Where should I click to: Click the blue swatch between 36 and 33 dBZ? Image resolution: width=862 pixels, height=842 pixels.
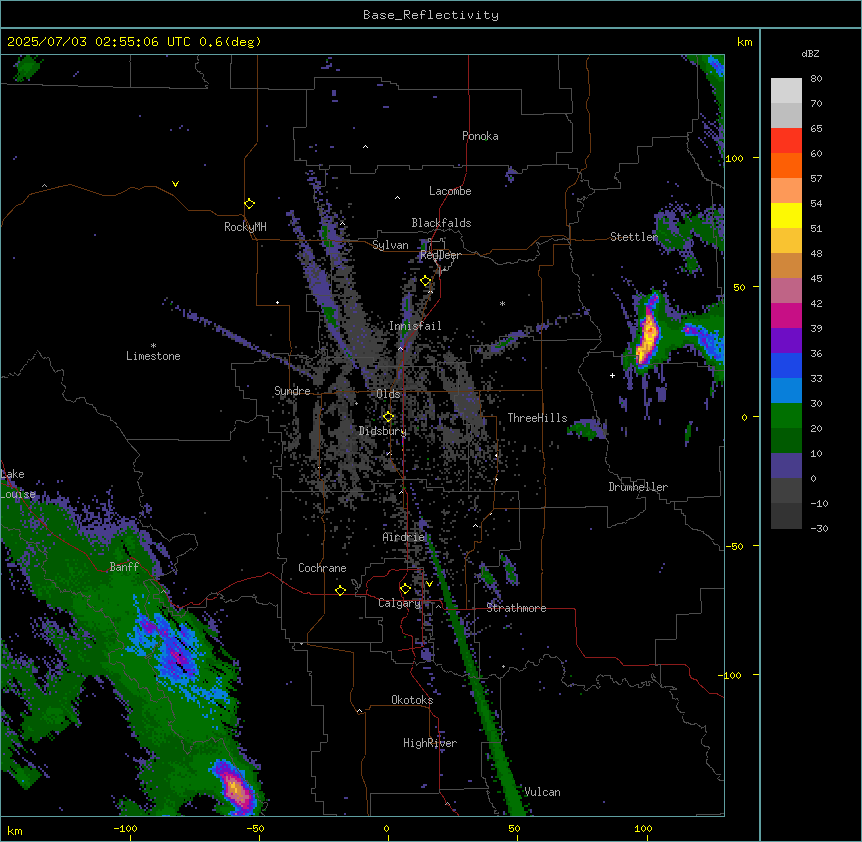click(x=786, y=365)
